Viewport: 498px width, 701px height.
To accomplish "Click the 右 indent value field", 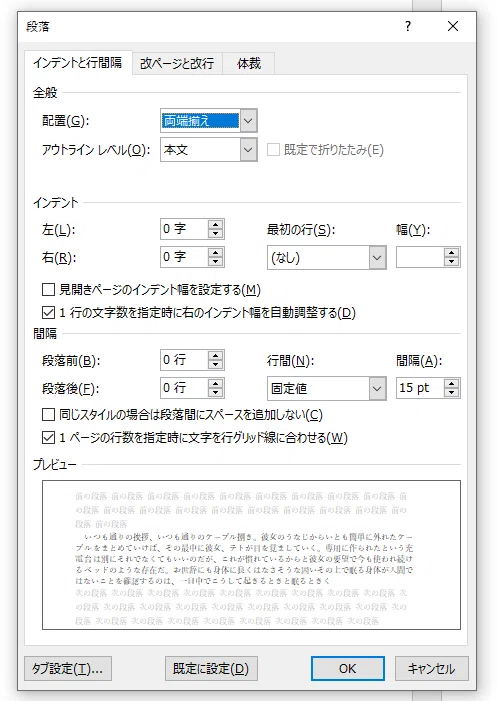I will [x=184, y=257].
